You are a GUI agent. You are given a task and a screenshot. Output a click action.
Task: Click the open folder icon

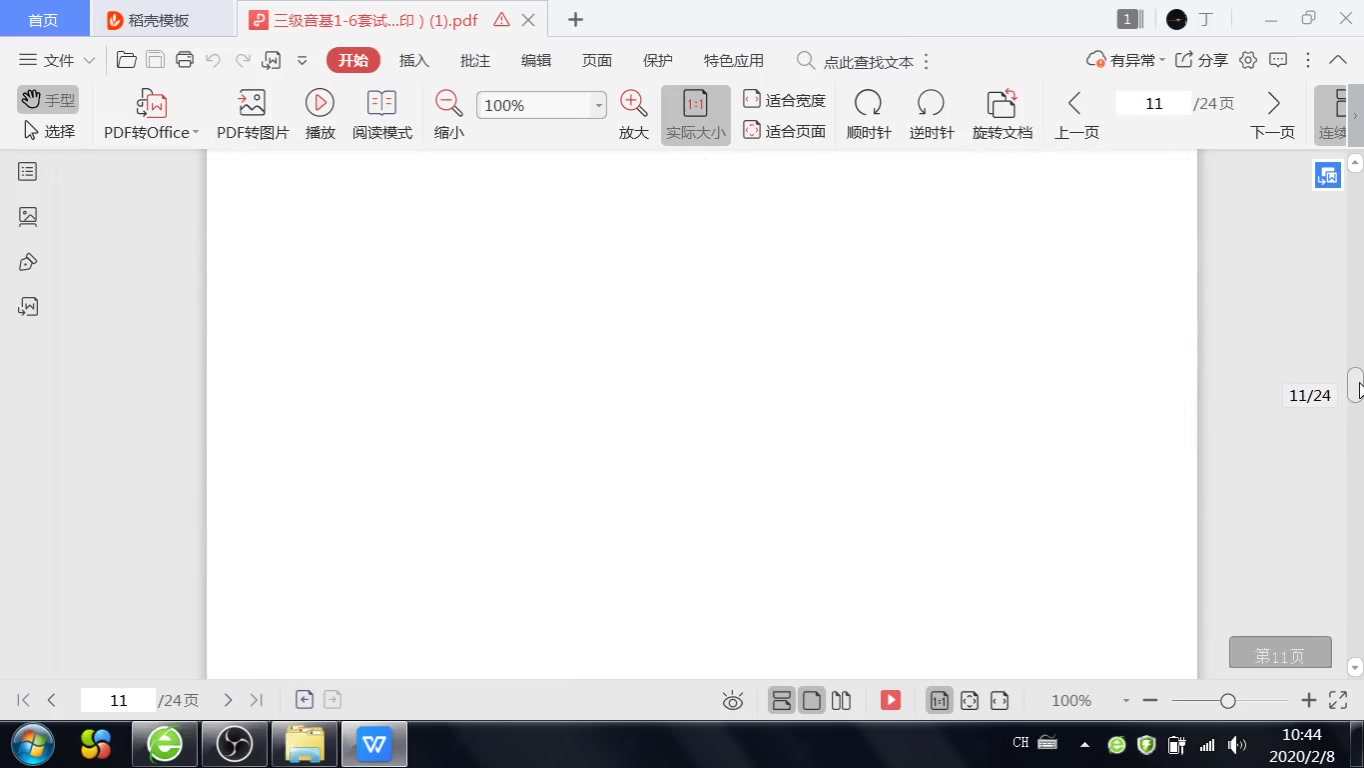[x=126, y=60]
